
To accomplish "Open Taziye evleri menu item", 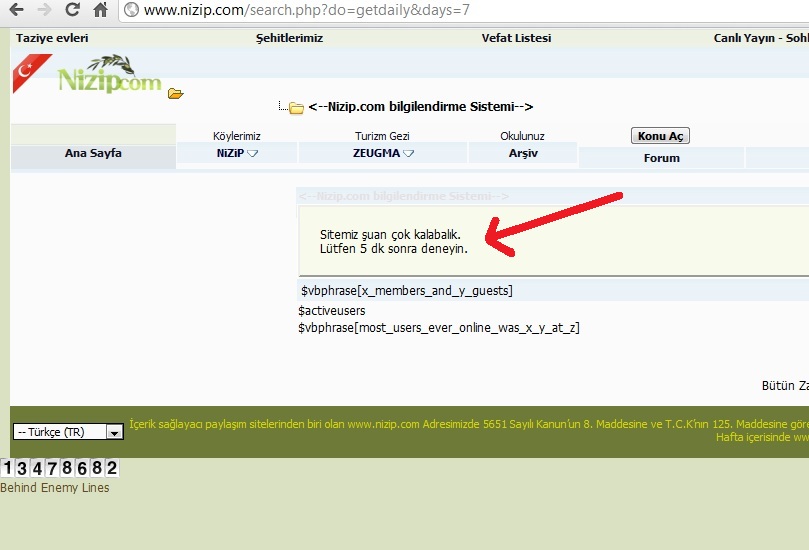I will click(x=52, y=38).
